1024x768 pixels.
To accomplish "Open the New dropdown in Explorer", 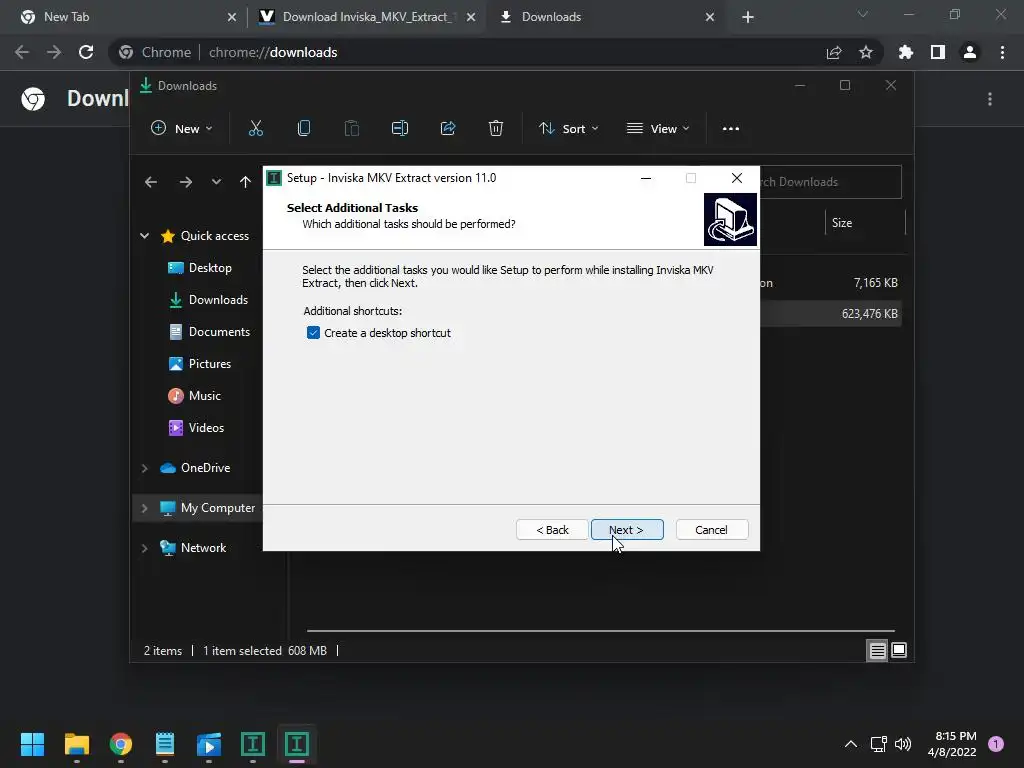I will [182, 129].
